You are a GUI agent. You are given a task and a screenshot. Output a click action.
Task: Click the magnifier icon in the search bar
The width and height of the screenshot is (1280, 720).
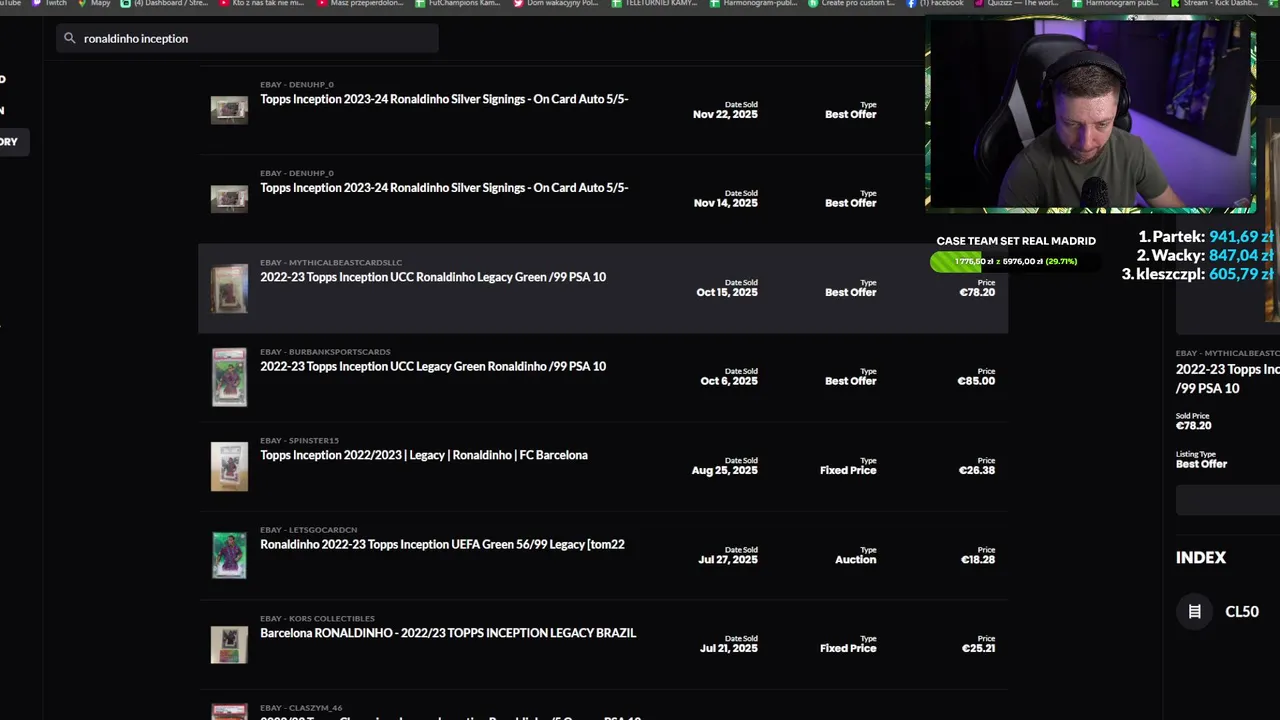tap(69, 38)
